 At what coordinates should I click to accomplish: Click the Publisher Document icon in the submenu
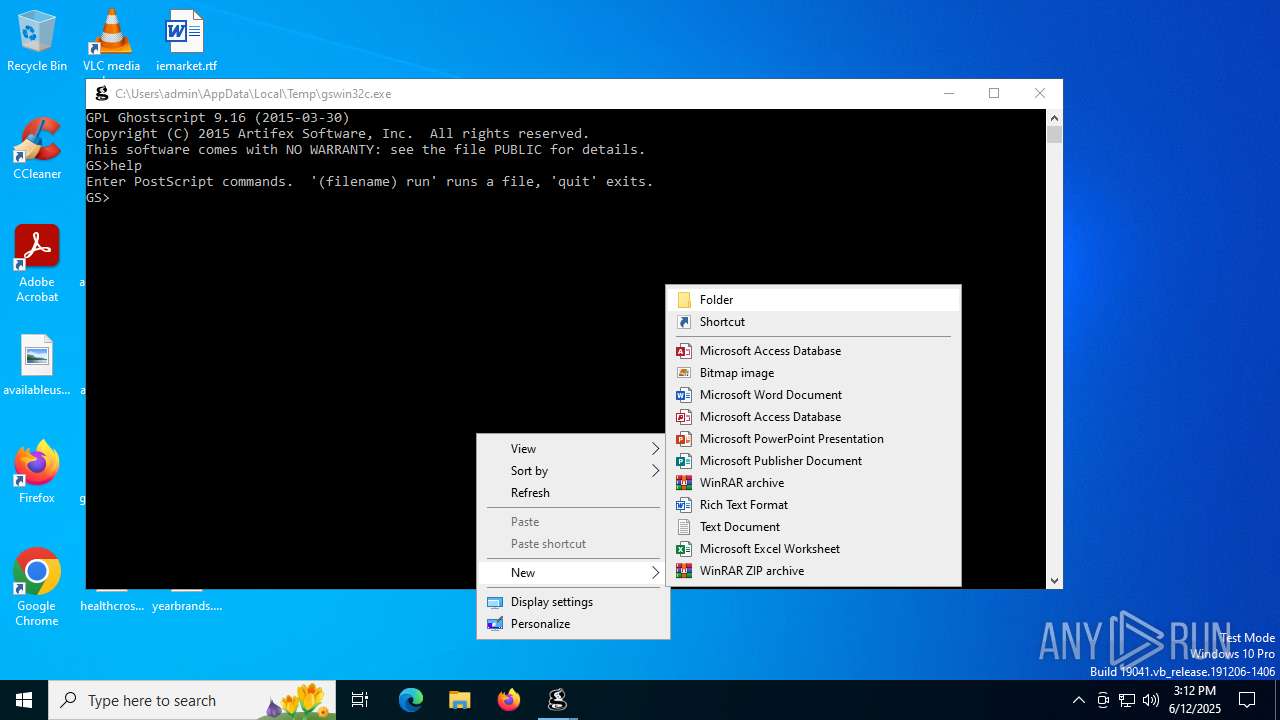[684, 461]
